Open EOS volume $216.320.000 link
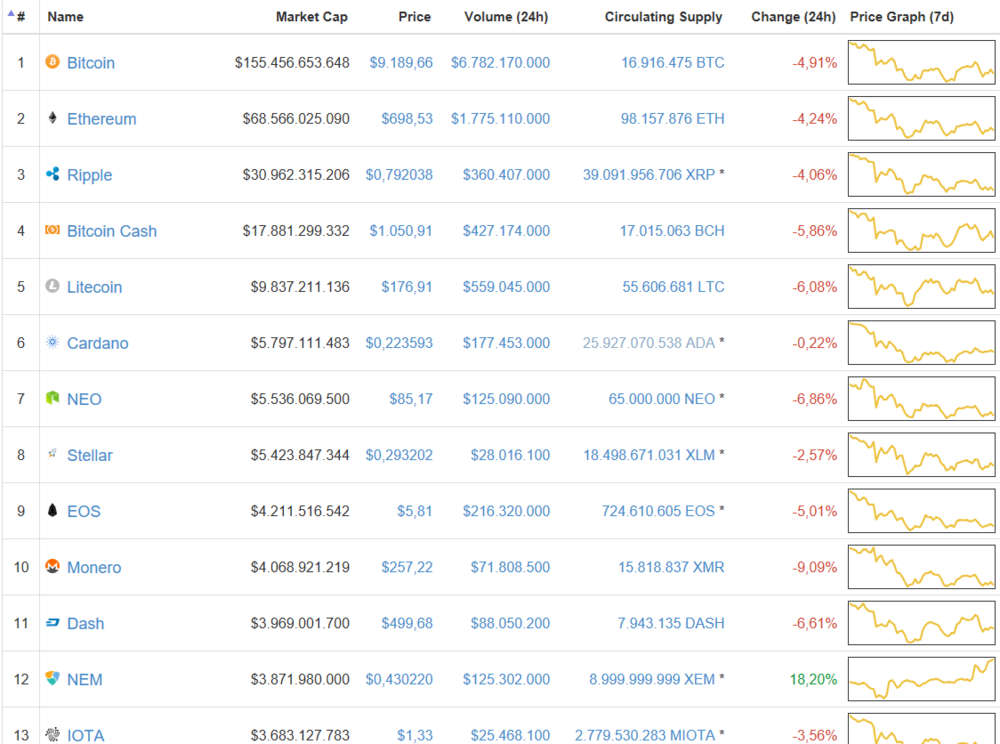 [506, 511]
